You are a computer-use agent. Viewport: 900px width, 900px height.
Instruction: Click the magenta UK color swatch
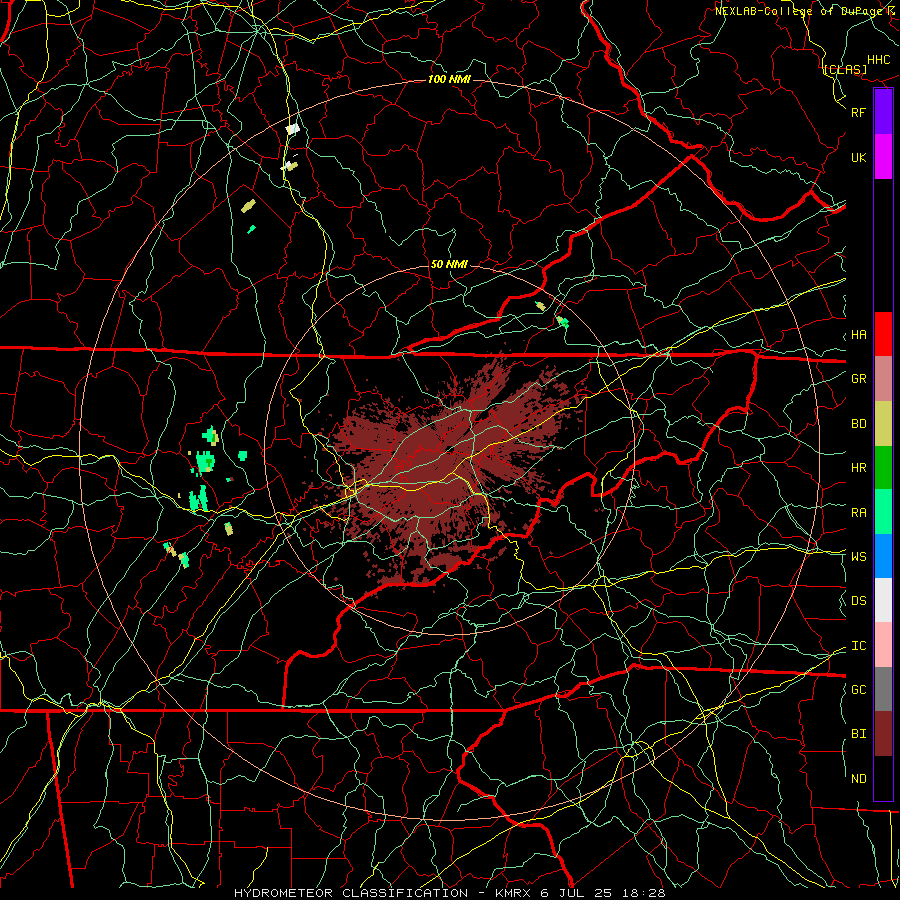[x=883, y=157]
